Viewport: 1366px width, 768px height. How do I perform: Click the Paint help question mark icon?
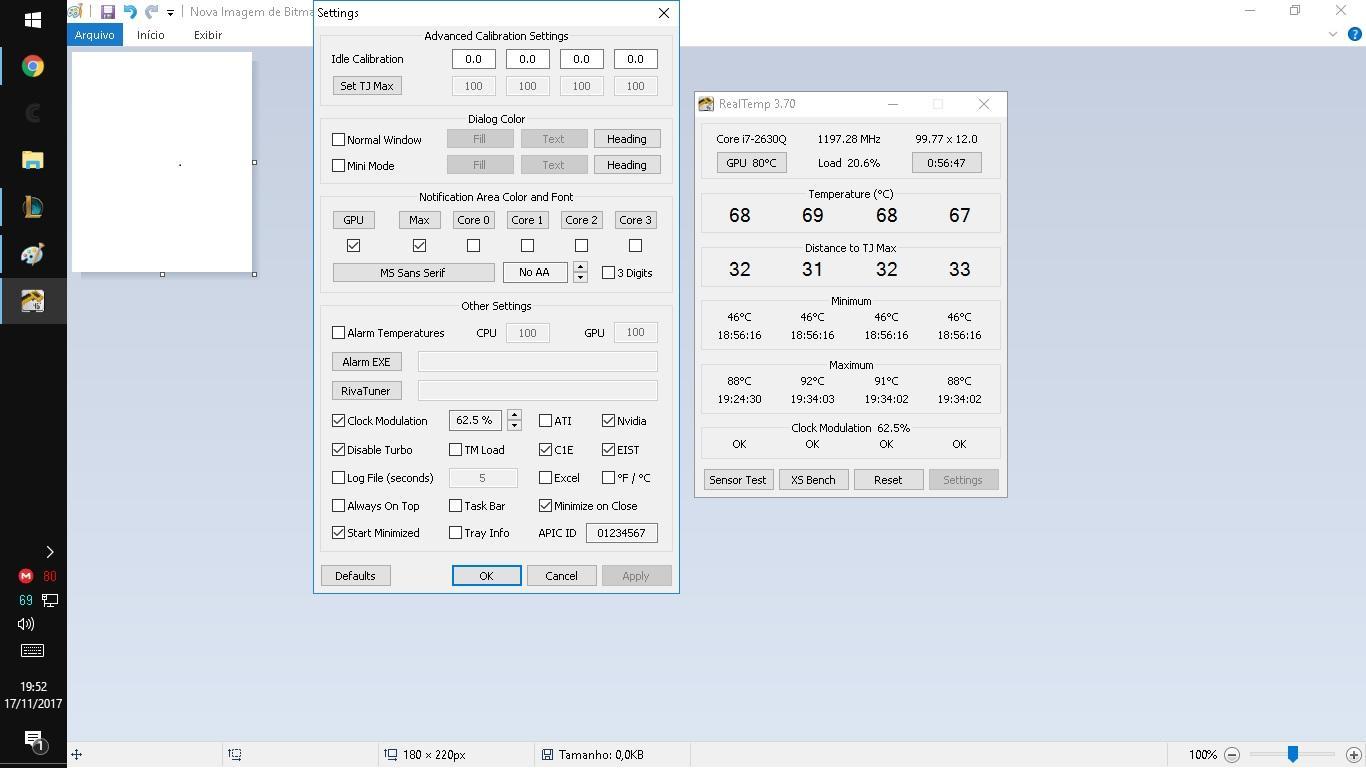pyautogui.click(x=1355, y=34)
